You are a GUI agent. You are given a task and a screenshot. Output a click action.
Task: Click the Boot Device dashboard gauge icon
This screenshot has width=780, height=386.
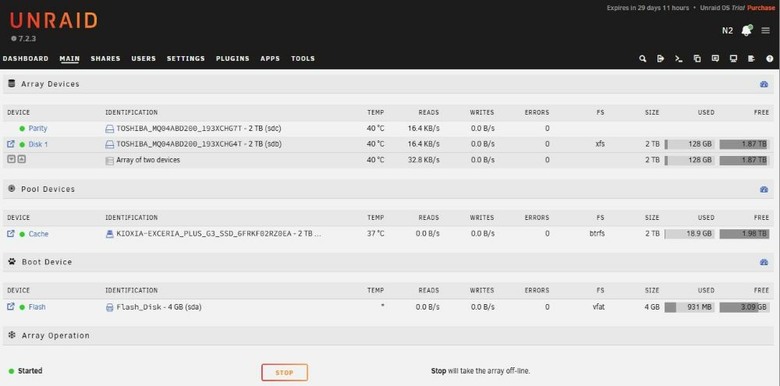(x=764, y=262)
